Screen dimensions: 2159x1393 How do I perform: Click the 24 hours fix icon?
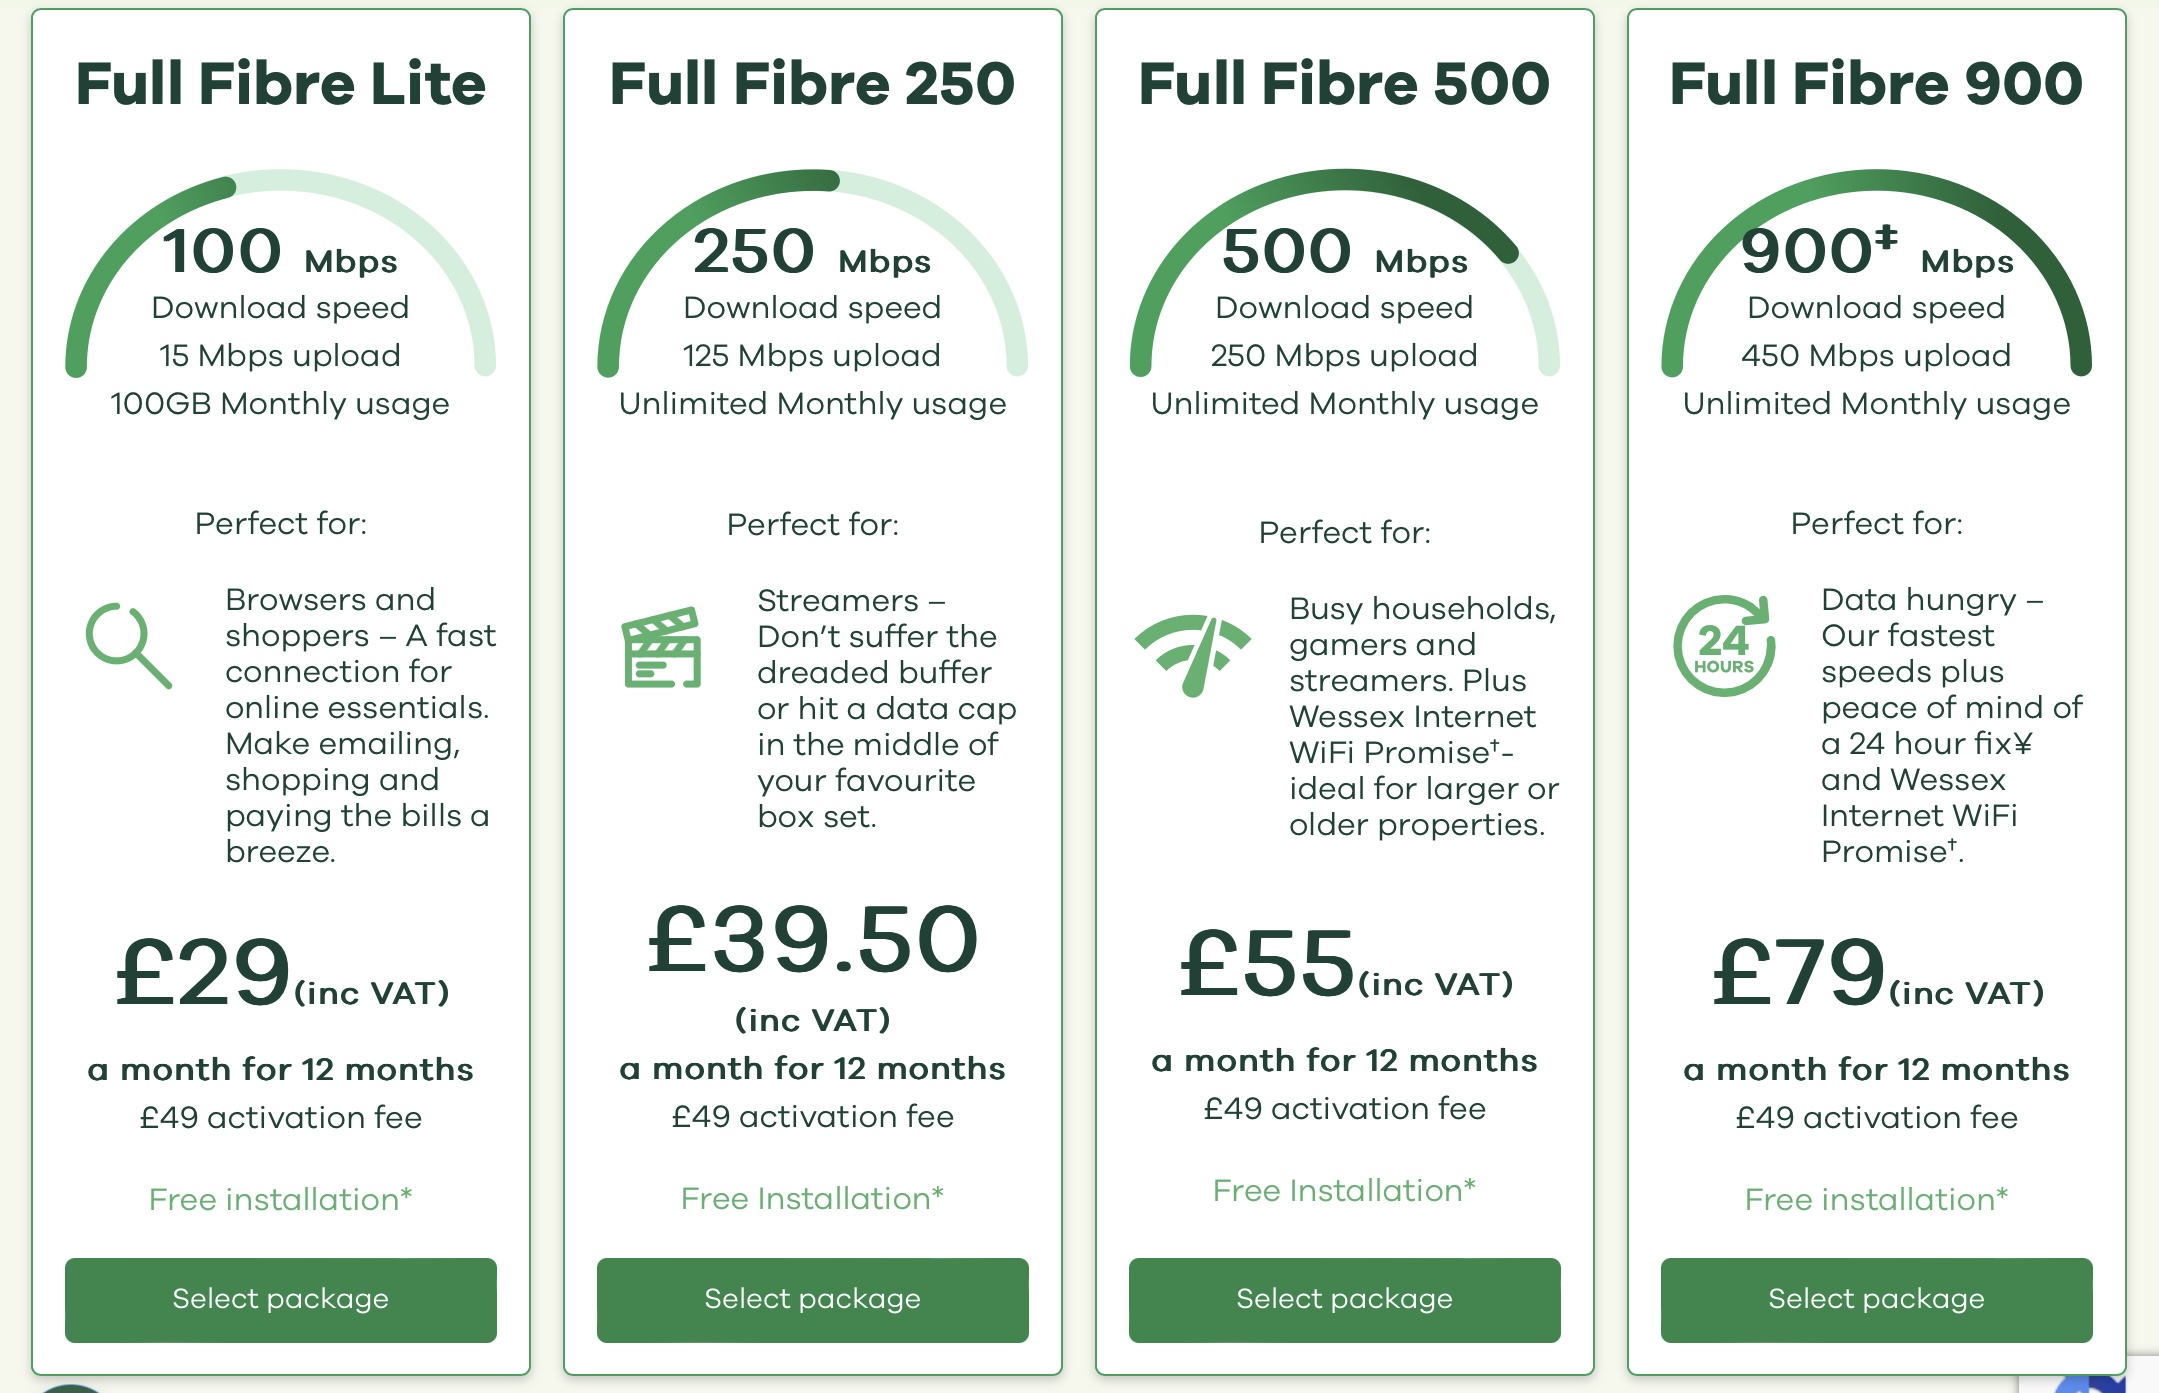click(1725, 645)
